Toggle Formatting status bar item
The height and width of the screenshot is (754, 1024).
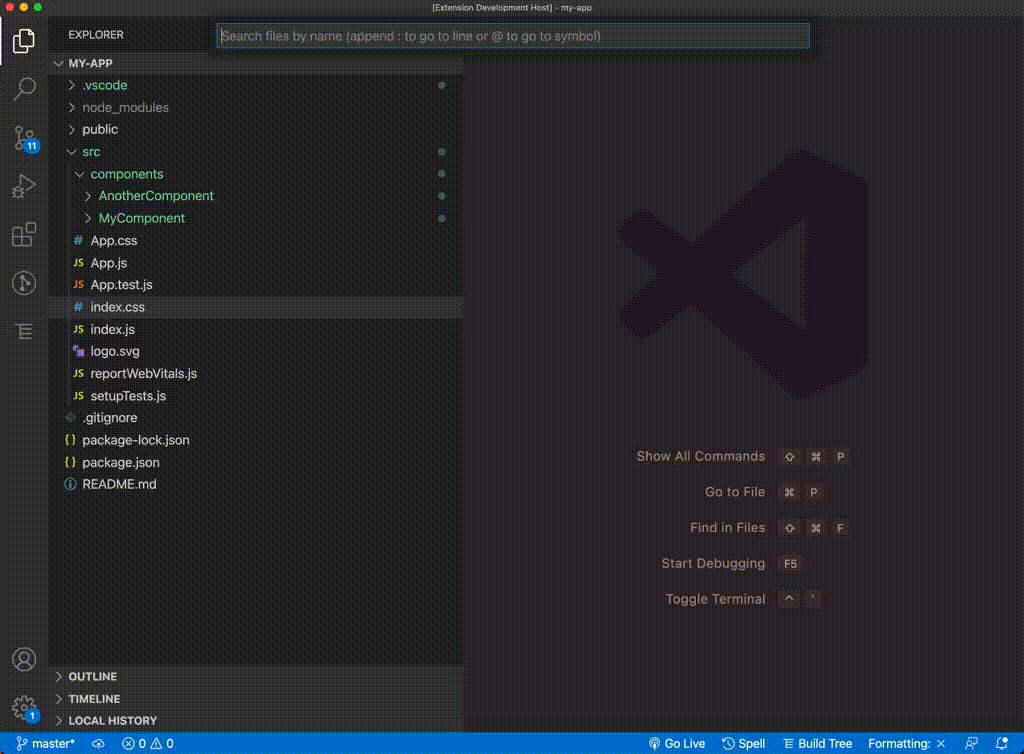coord(906,744)
